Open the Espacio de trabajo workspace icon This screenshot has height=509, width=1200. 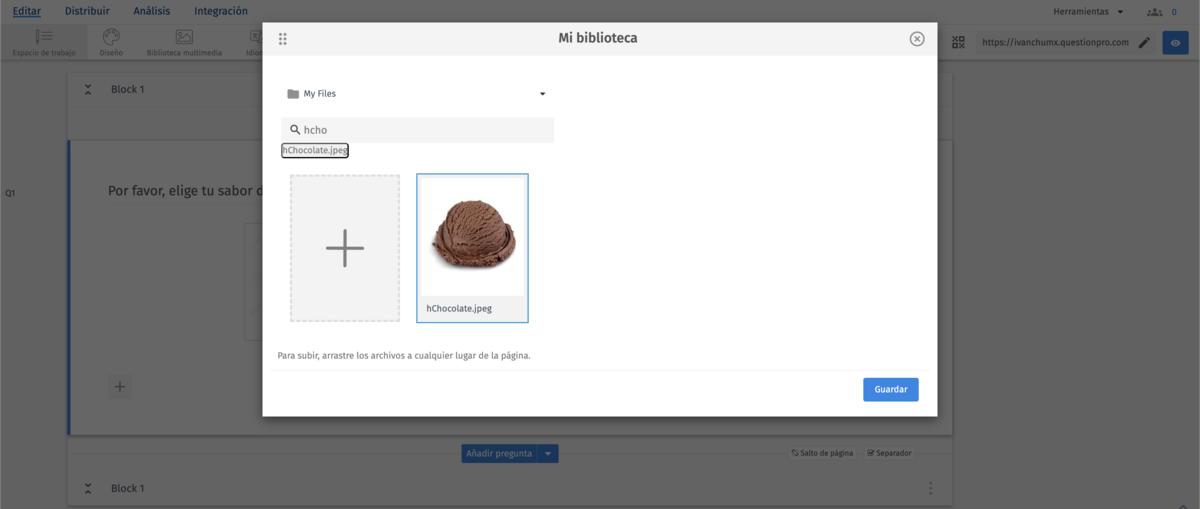[x=43, y=37]
